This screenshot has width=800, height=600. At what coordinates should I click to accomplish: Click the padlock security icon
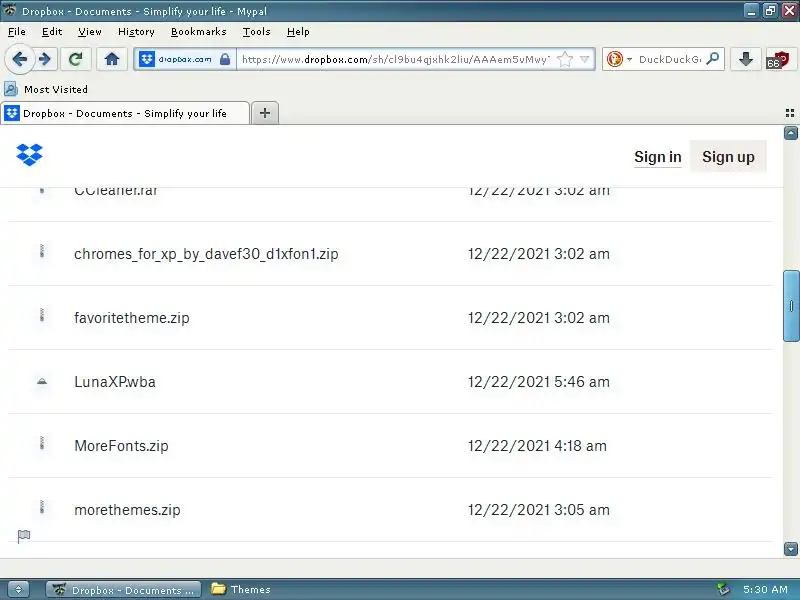tap(225, 59)
